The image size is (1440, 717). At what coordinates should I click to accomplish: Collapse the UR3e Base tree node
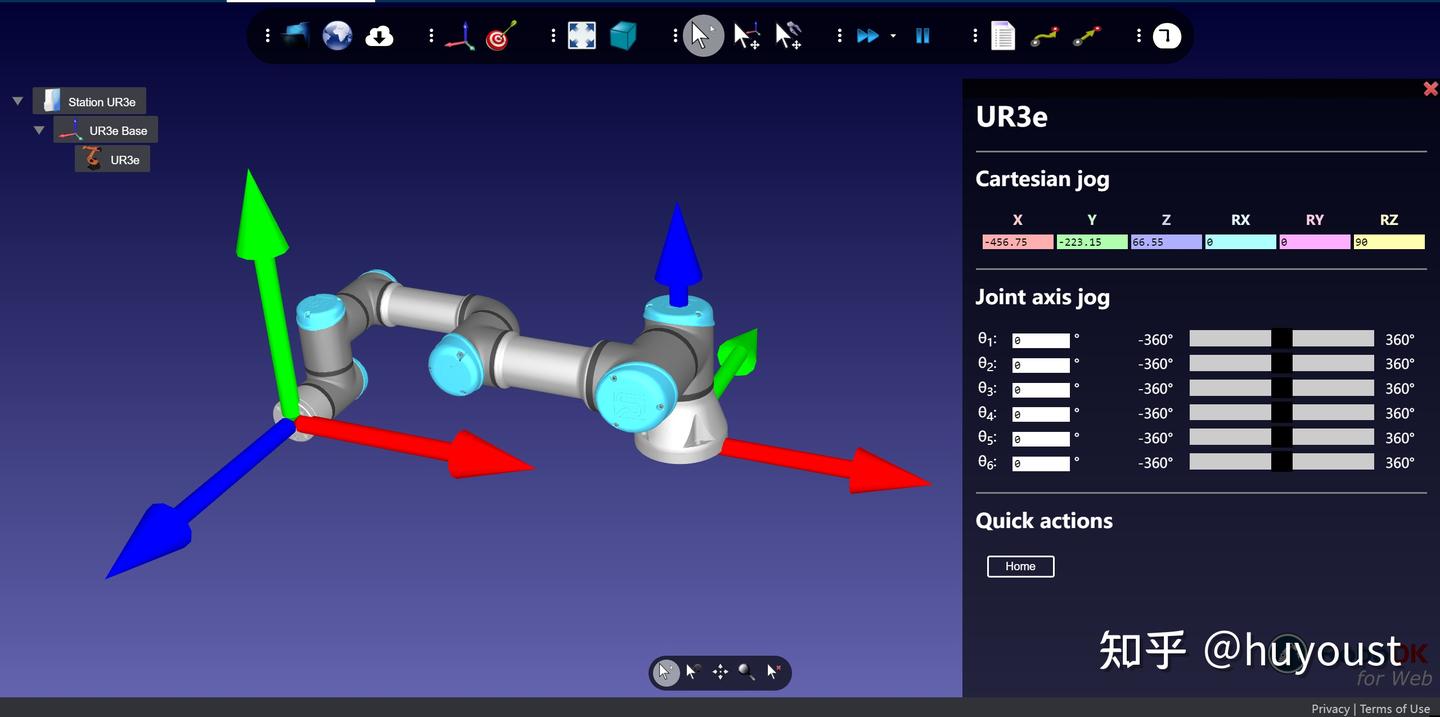click(39, 130)
